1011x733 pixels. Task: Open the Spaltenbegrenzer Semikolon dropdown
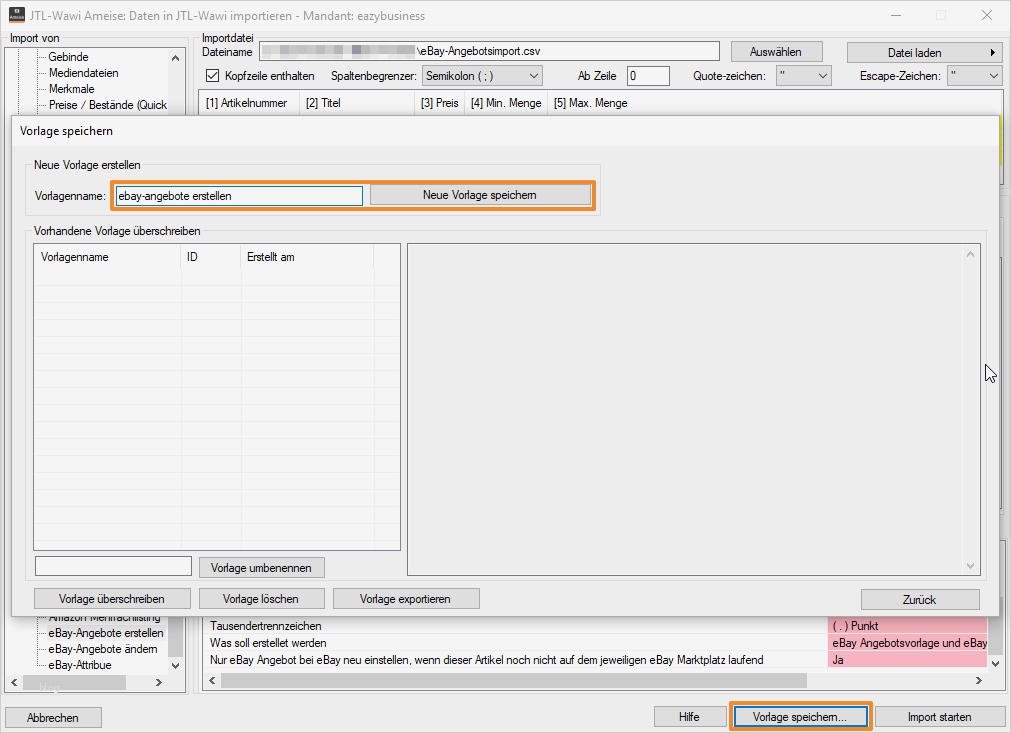[482, 75]
